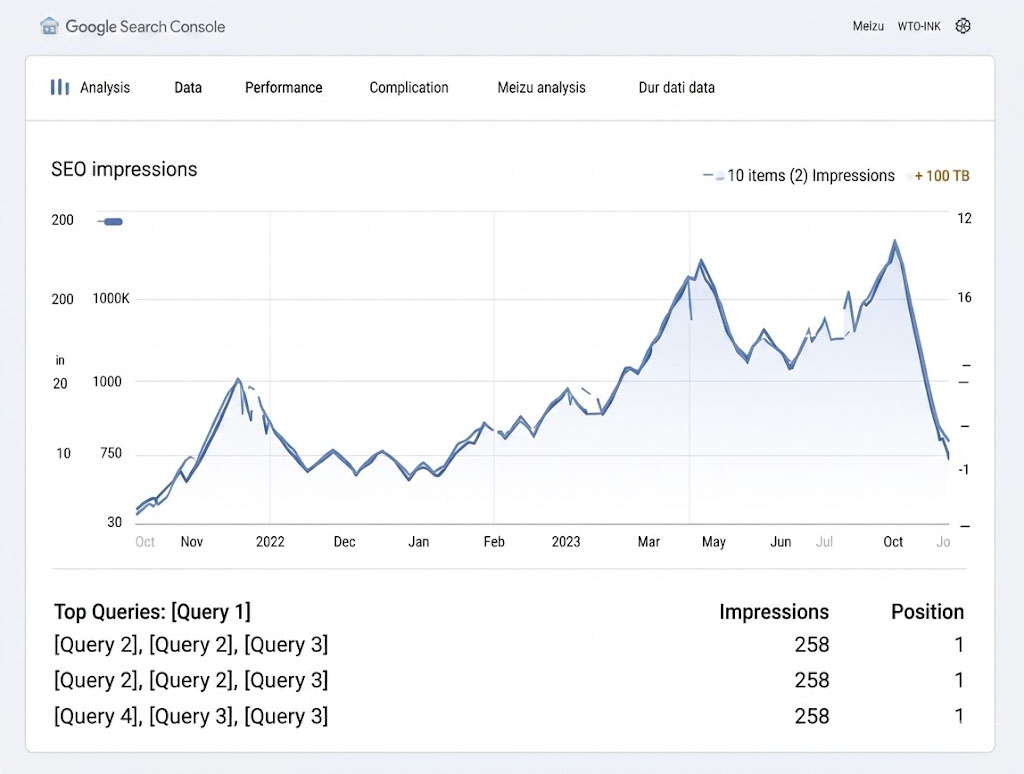The height and width of the screenshot is (774, 1024).
Task: Switch to the Data tab
Action: [188, 88]
